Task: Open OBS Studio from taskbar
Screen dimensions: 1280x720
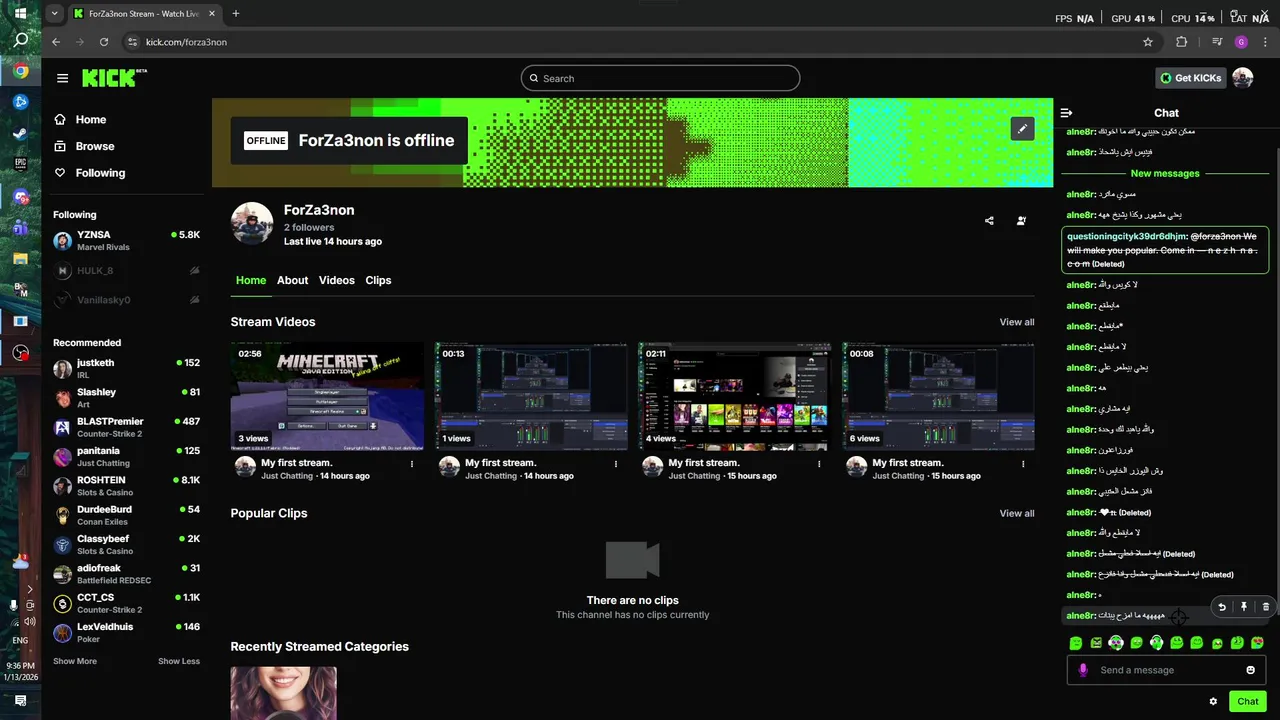Action: tap(20, 353)
